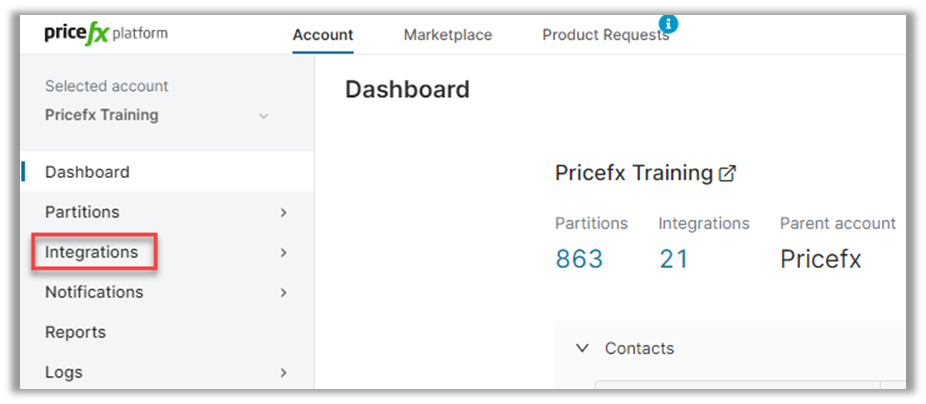
Task: Expand the Partitions menu arrow
Action: (x=283, y=213)
